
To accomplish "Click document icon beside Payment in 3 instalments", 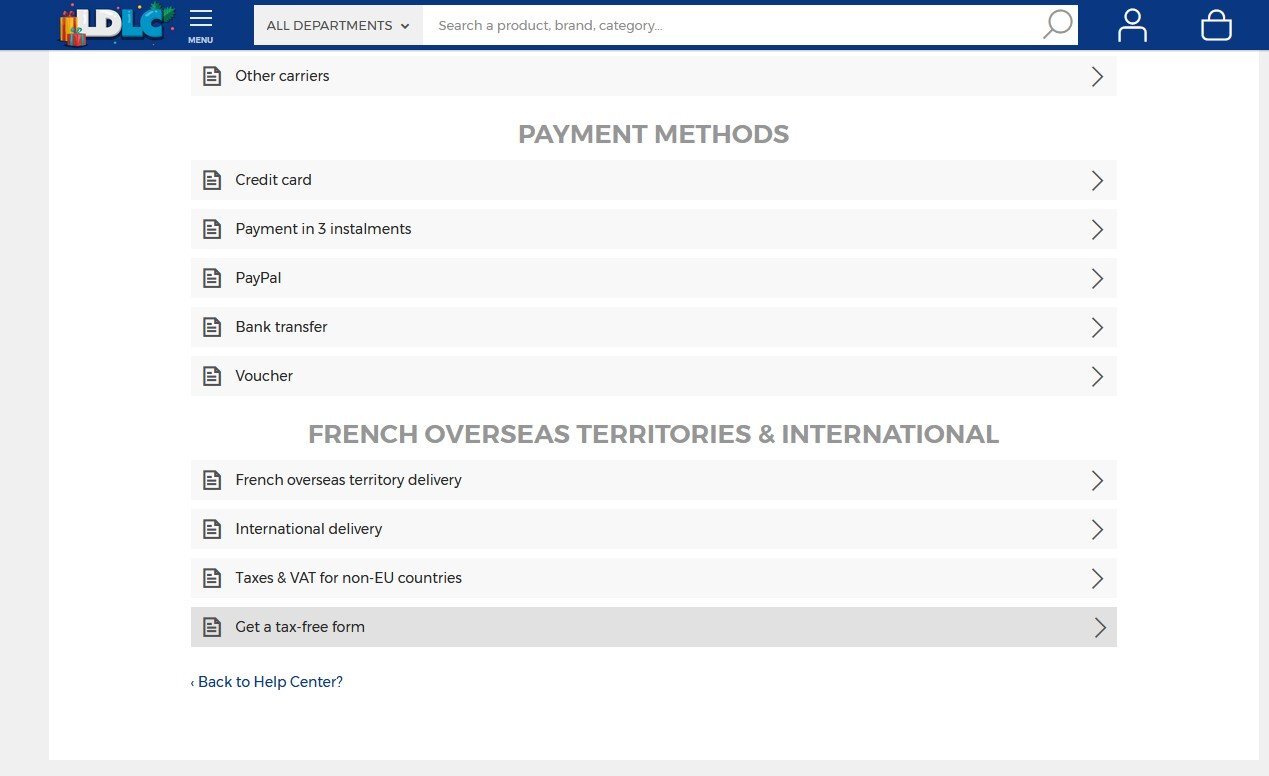I will 212,229.
